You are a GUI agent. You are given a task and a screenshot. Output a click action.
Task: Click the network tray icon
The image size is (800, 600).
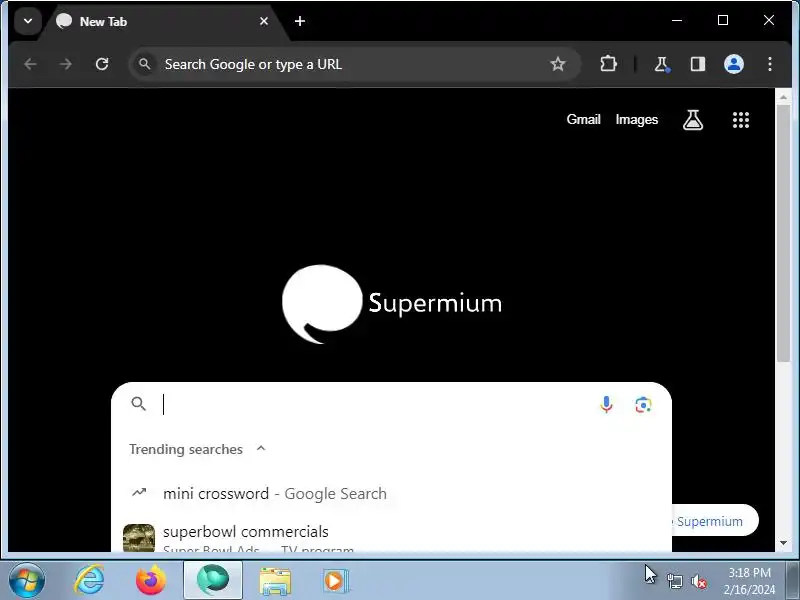tap(674, 581)
